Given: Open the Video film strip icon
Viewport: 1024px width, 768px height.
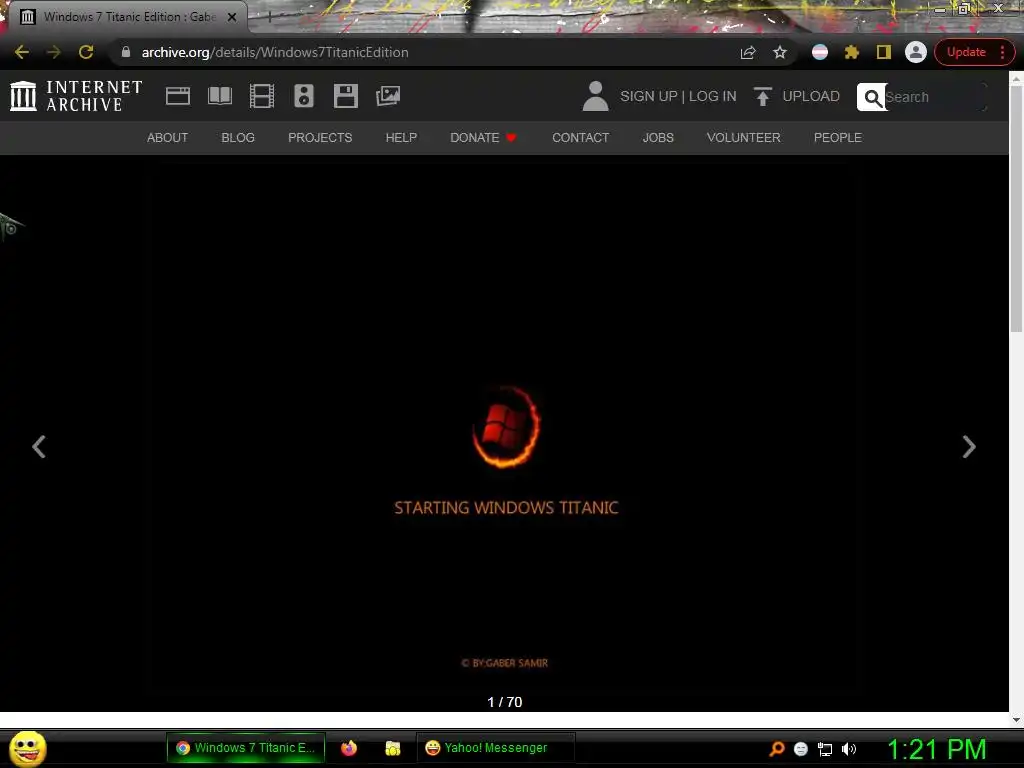Looking at the screenshot, I should [x=262, y=96].
